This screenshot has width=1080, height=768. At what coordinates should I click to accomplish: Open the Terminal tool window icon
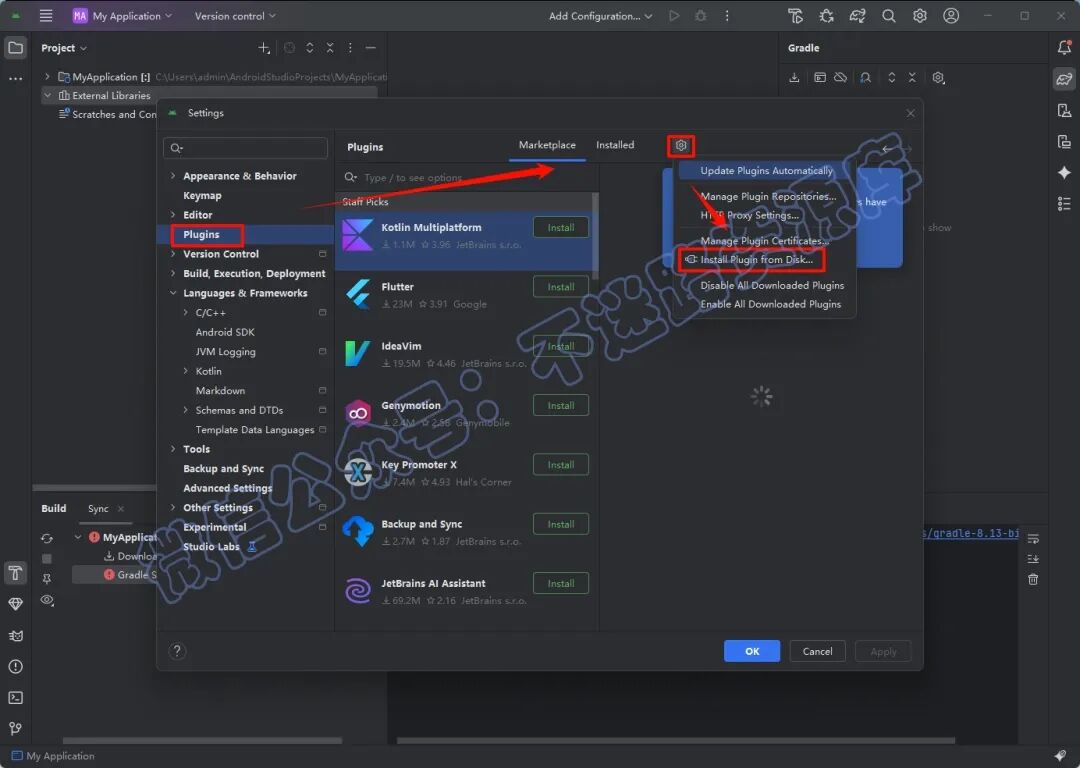[15, 698]
